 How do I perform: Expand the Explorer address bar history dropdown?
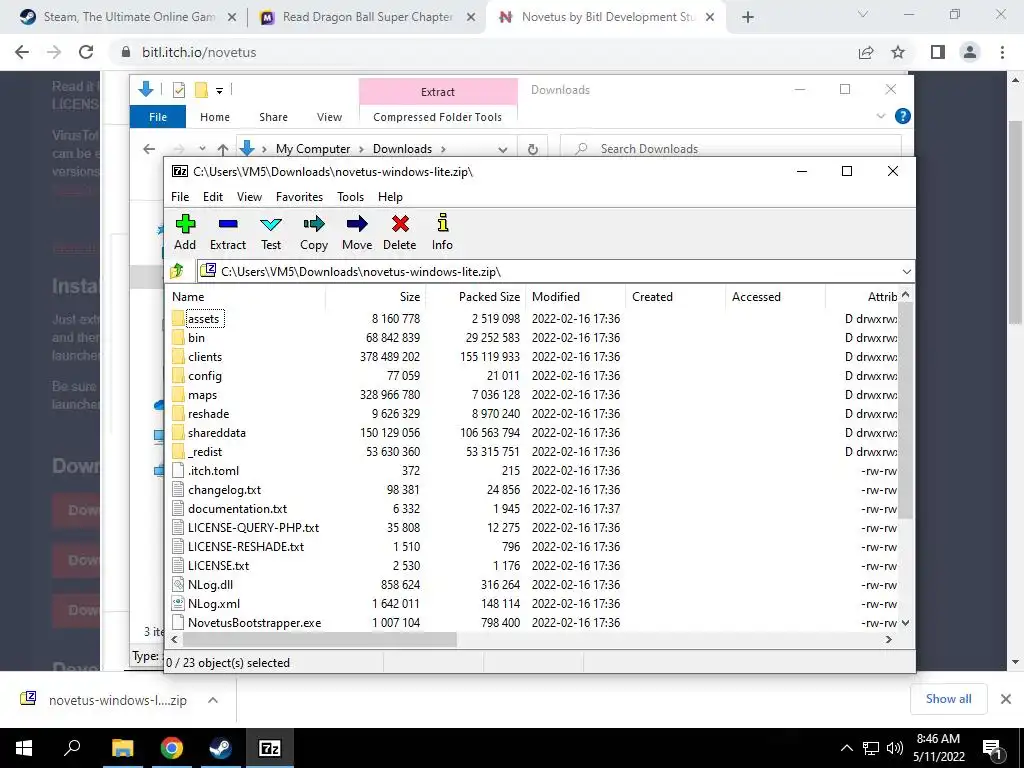(x=502, y=150)
